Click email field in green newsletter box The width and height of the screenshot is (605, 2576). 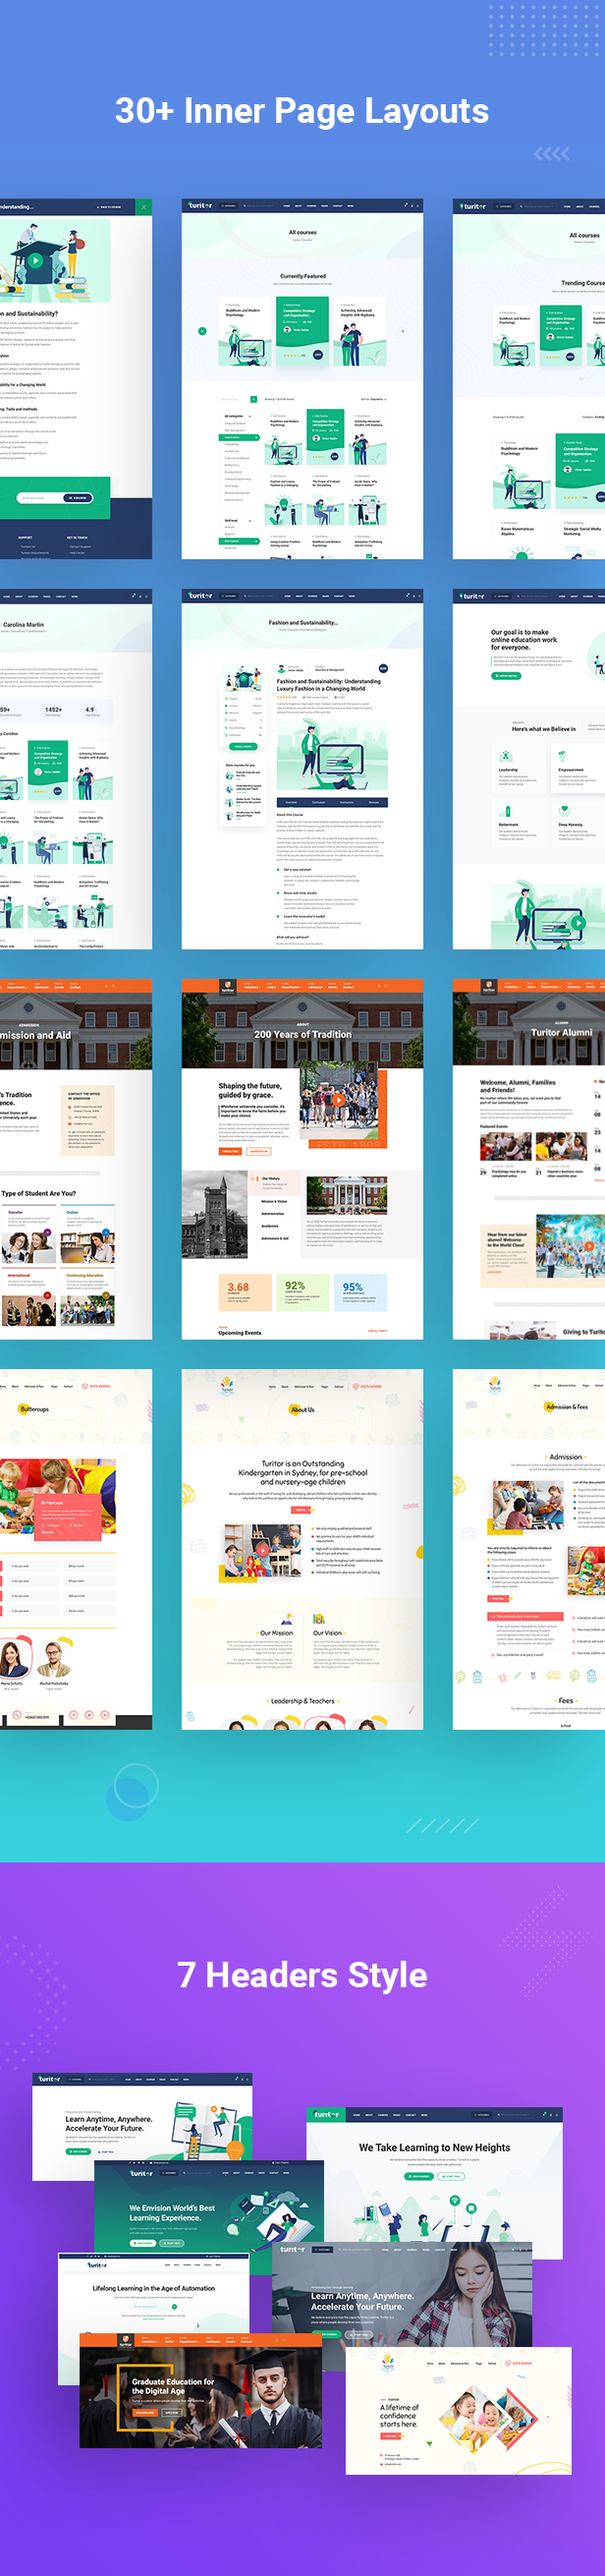click(36, 497)
